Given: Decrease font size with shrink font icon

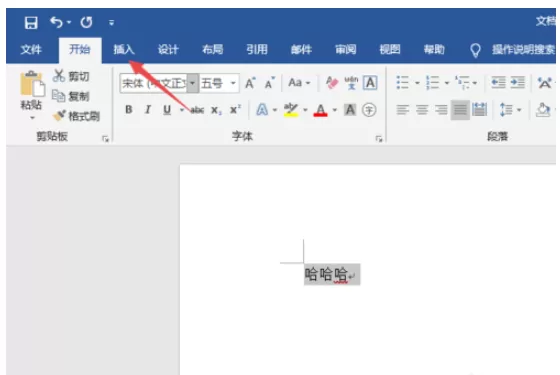Looking at the screenshot, I should (270, 83).
